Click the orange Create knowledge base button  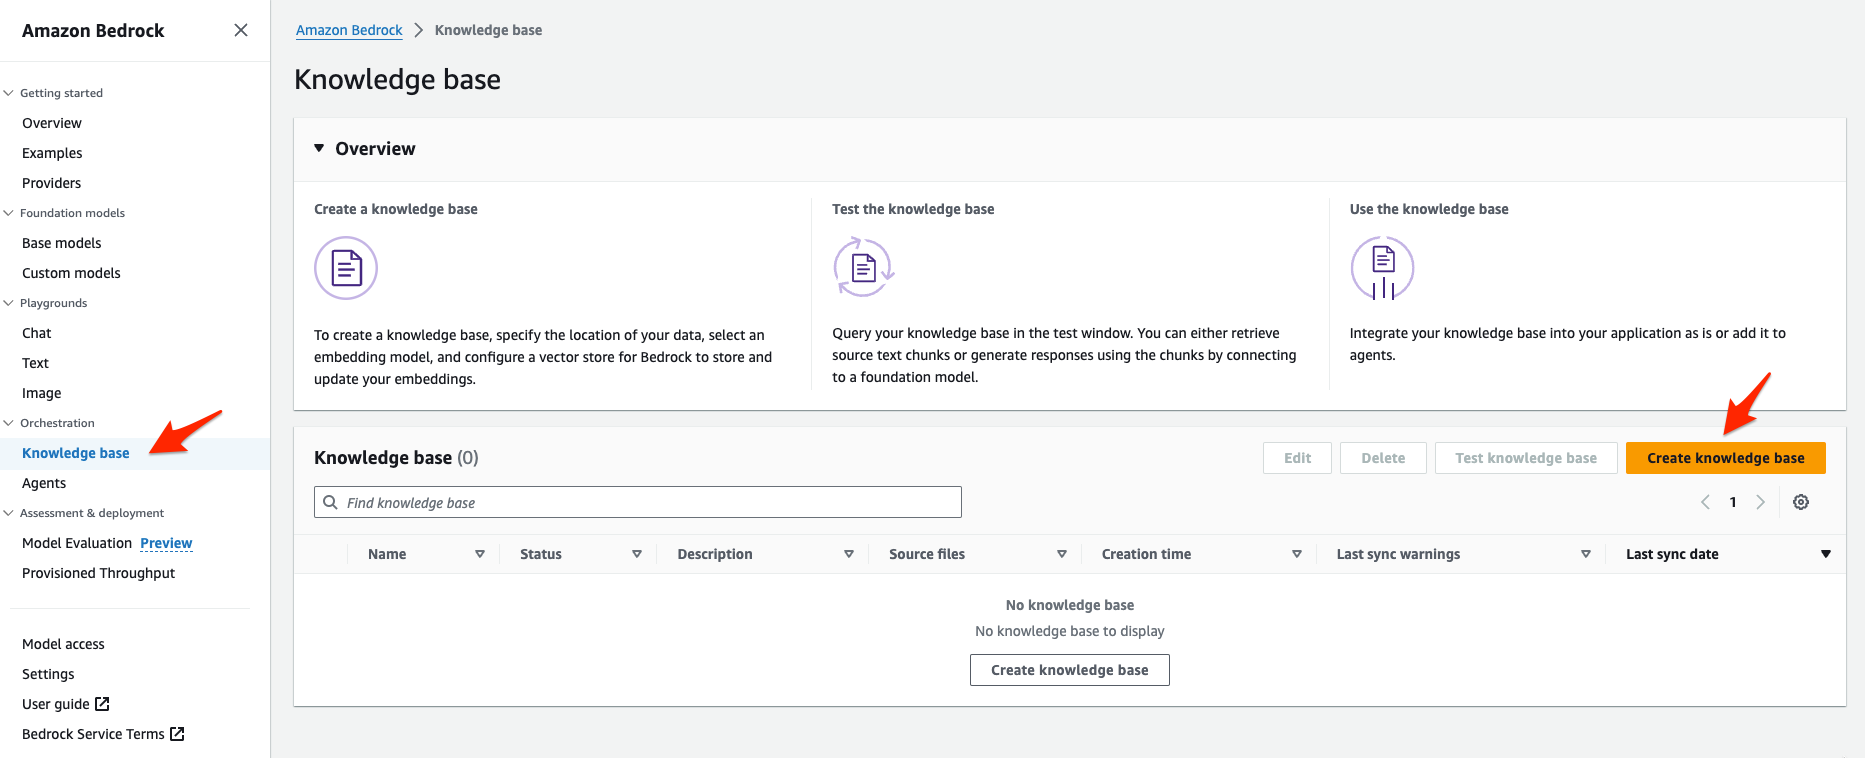tap(1726, 458)
